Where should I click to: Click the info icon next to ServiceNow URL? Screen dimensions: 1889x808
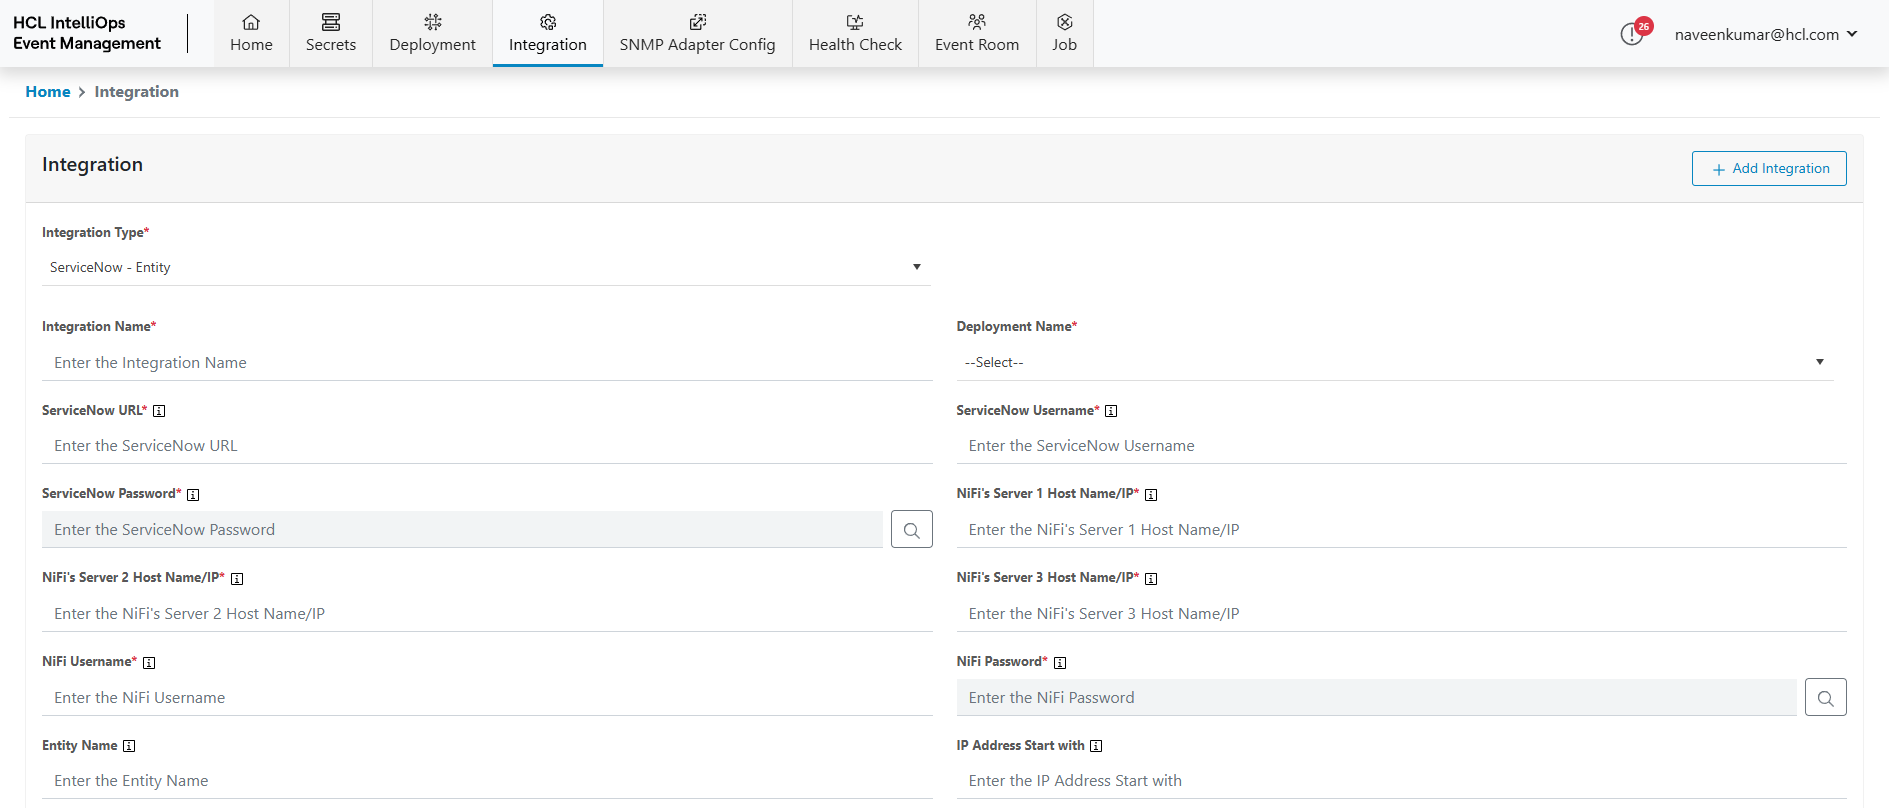159,411
